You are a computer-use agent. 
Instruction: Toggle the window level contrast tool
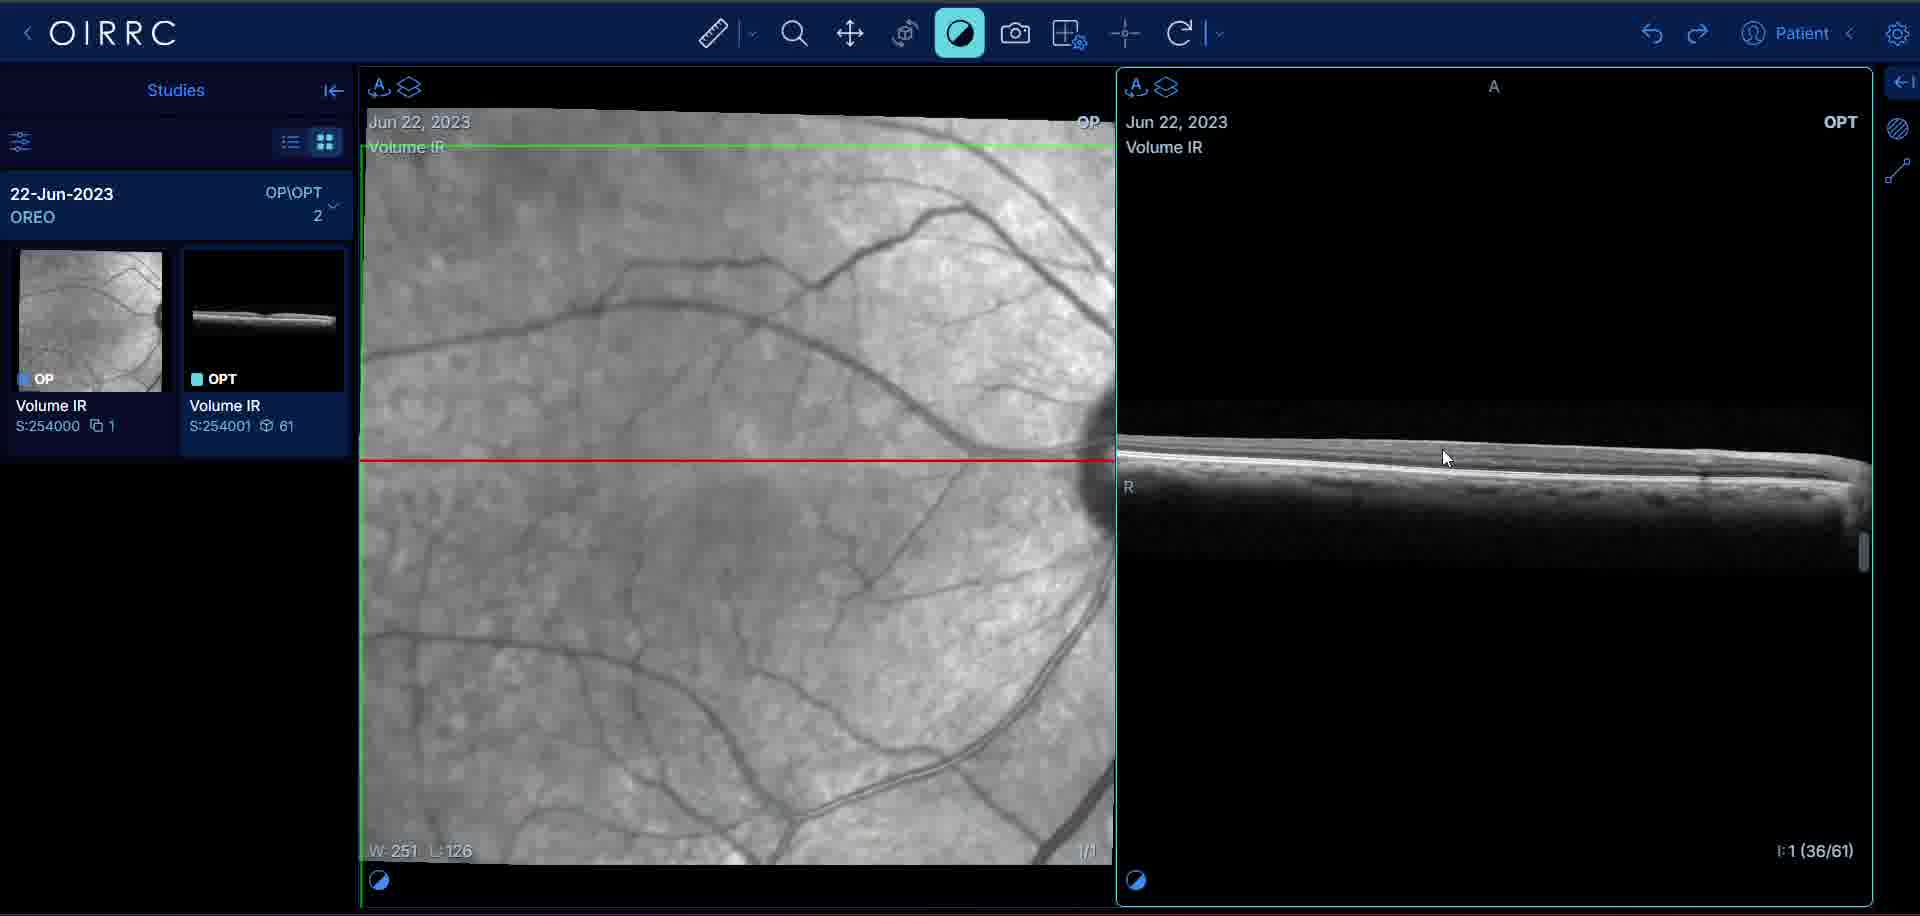pyautogui.click(x=959, y=34)
